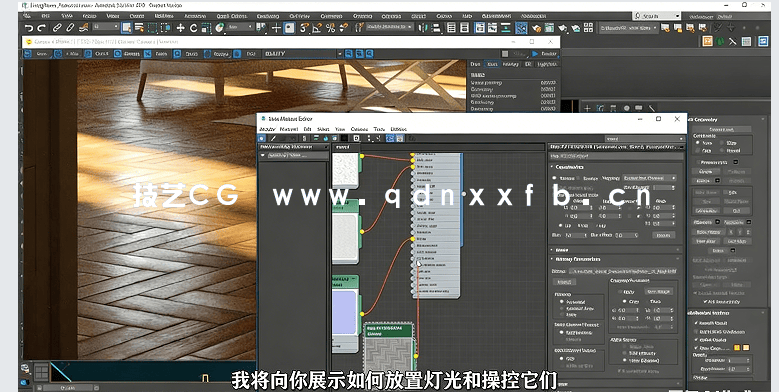Toggle the Percent Snap icon
779x392 pixels.
(x=330, y=28)
